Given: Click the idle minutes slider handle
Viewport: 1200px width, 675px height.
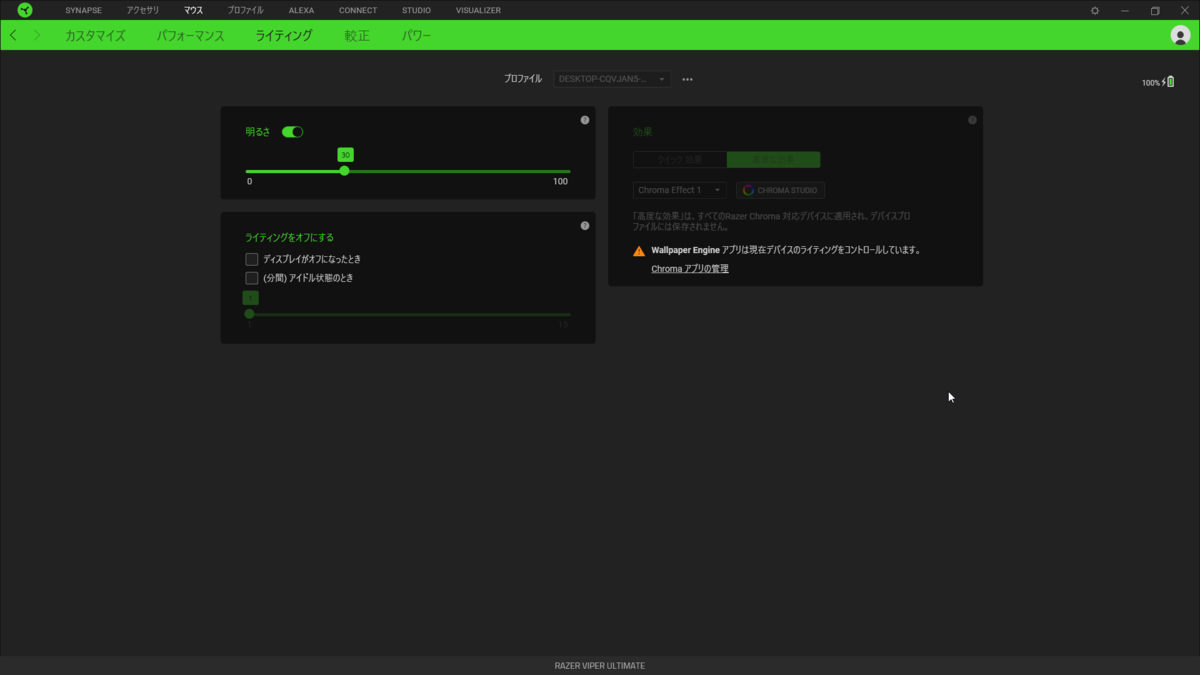Looking at the screenshot, I should tap(249, 314).
